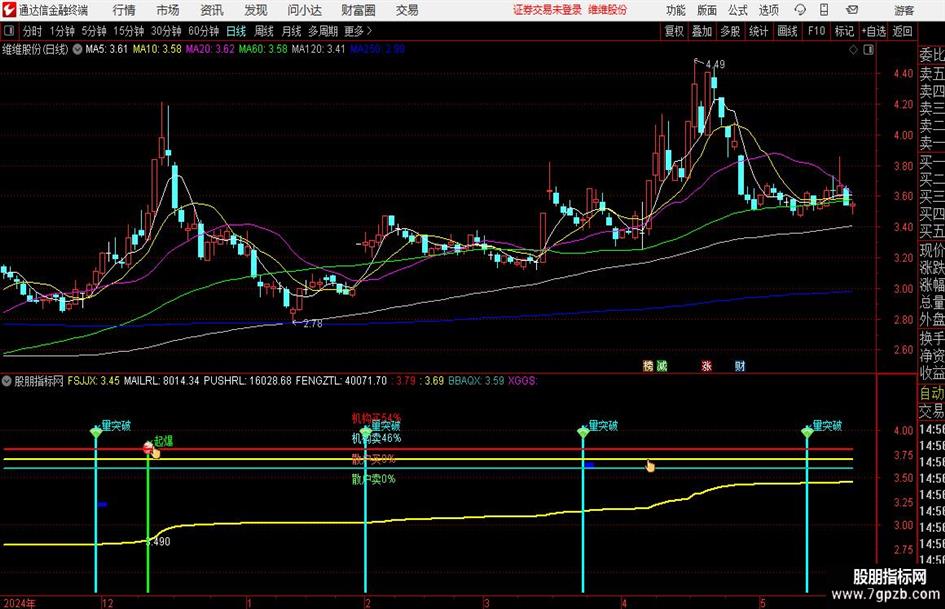Switch to the 周线 weekly tab
This screenshot has height=609, width=945.
tap(264, 31)
